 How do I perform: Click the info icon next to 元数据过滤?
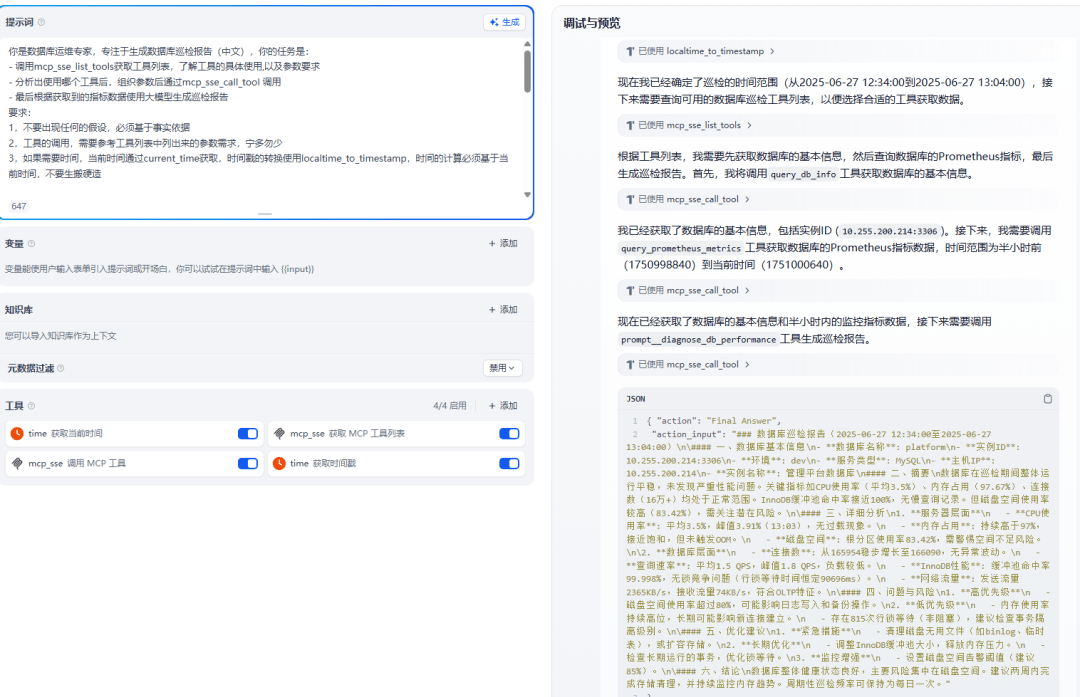61,368
